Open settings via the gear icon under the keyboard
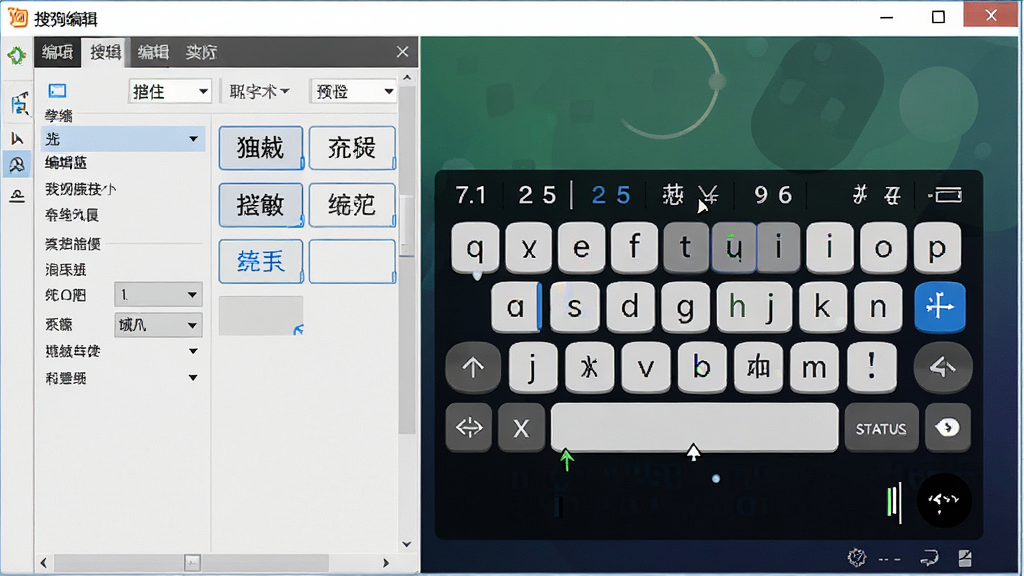Image resolution: width=1024 pixels, height=576 pixels. coord(857,558)
